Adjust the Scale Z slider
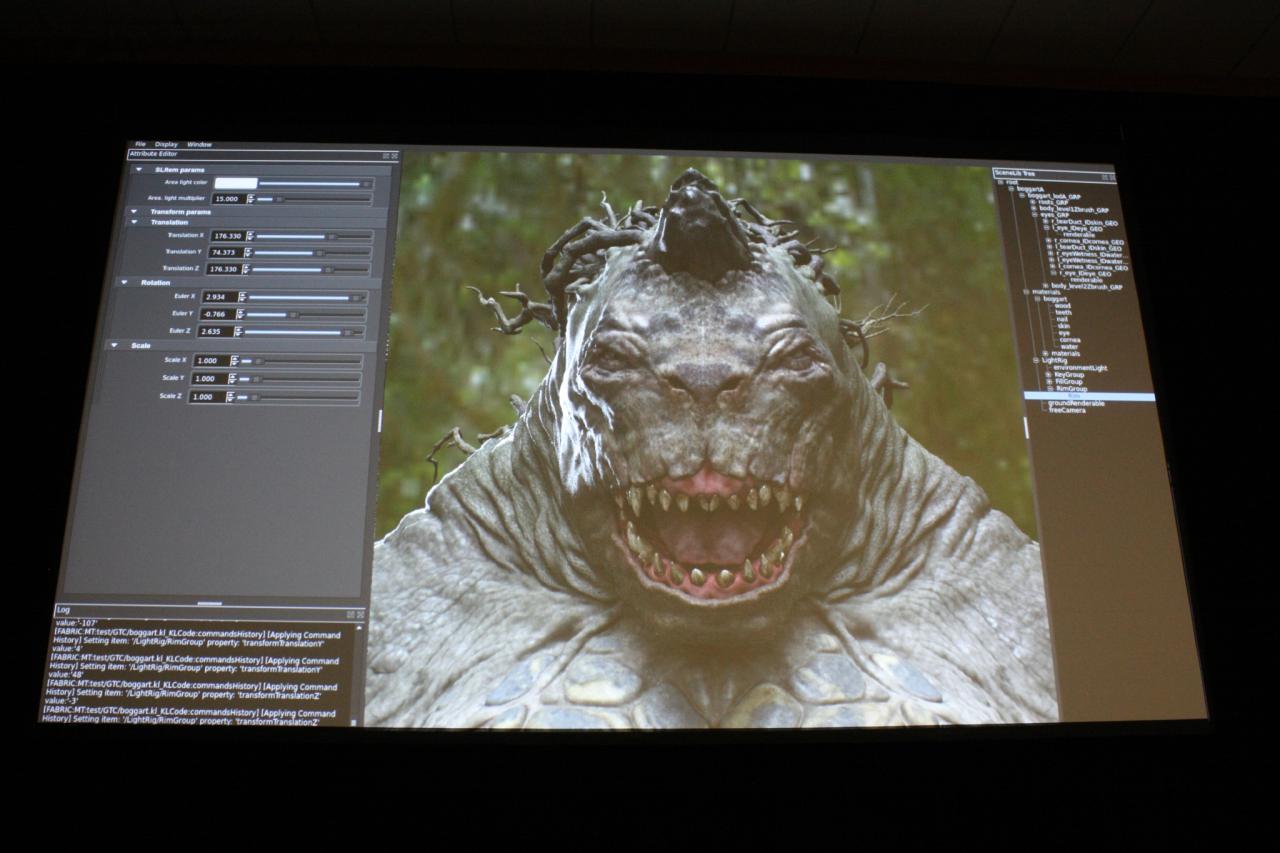Viewport: 1280px width, 853px height. 297,396
